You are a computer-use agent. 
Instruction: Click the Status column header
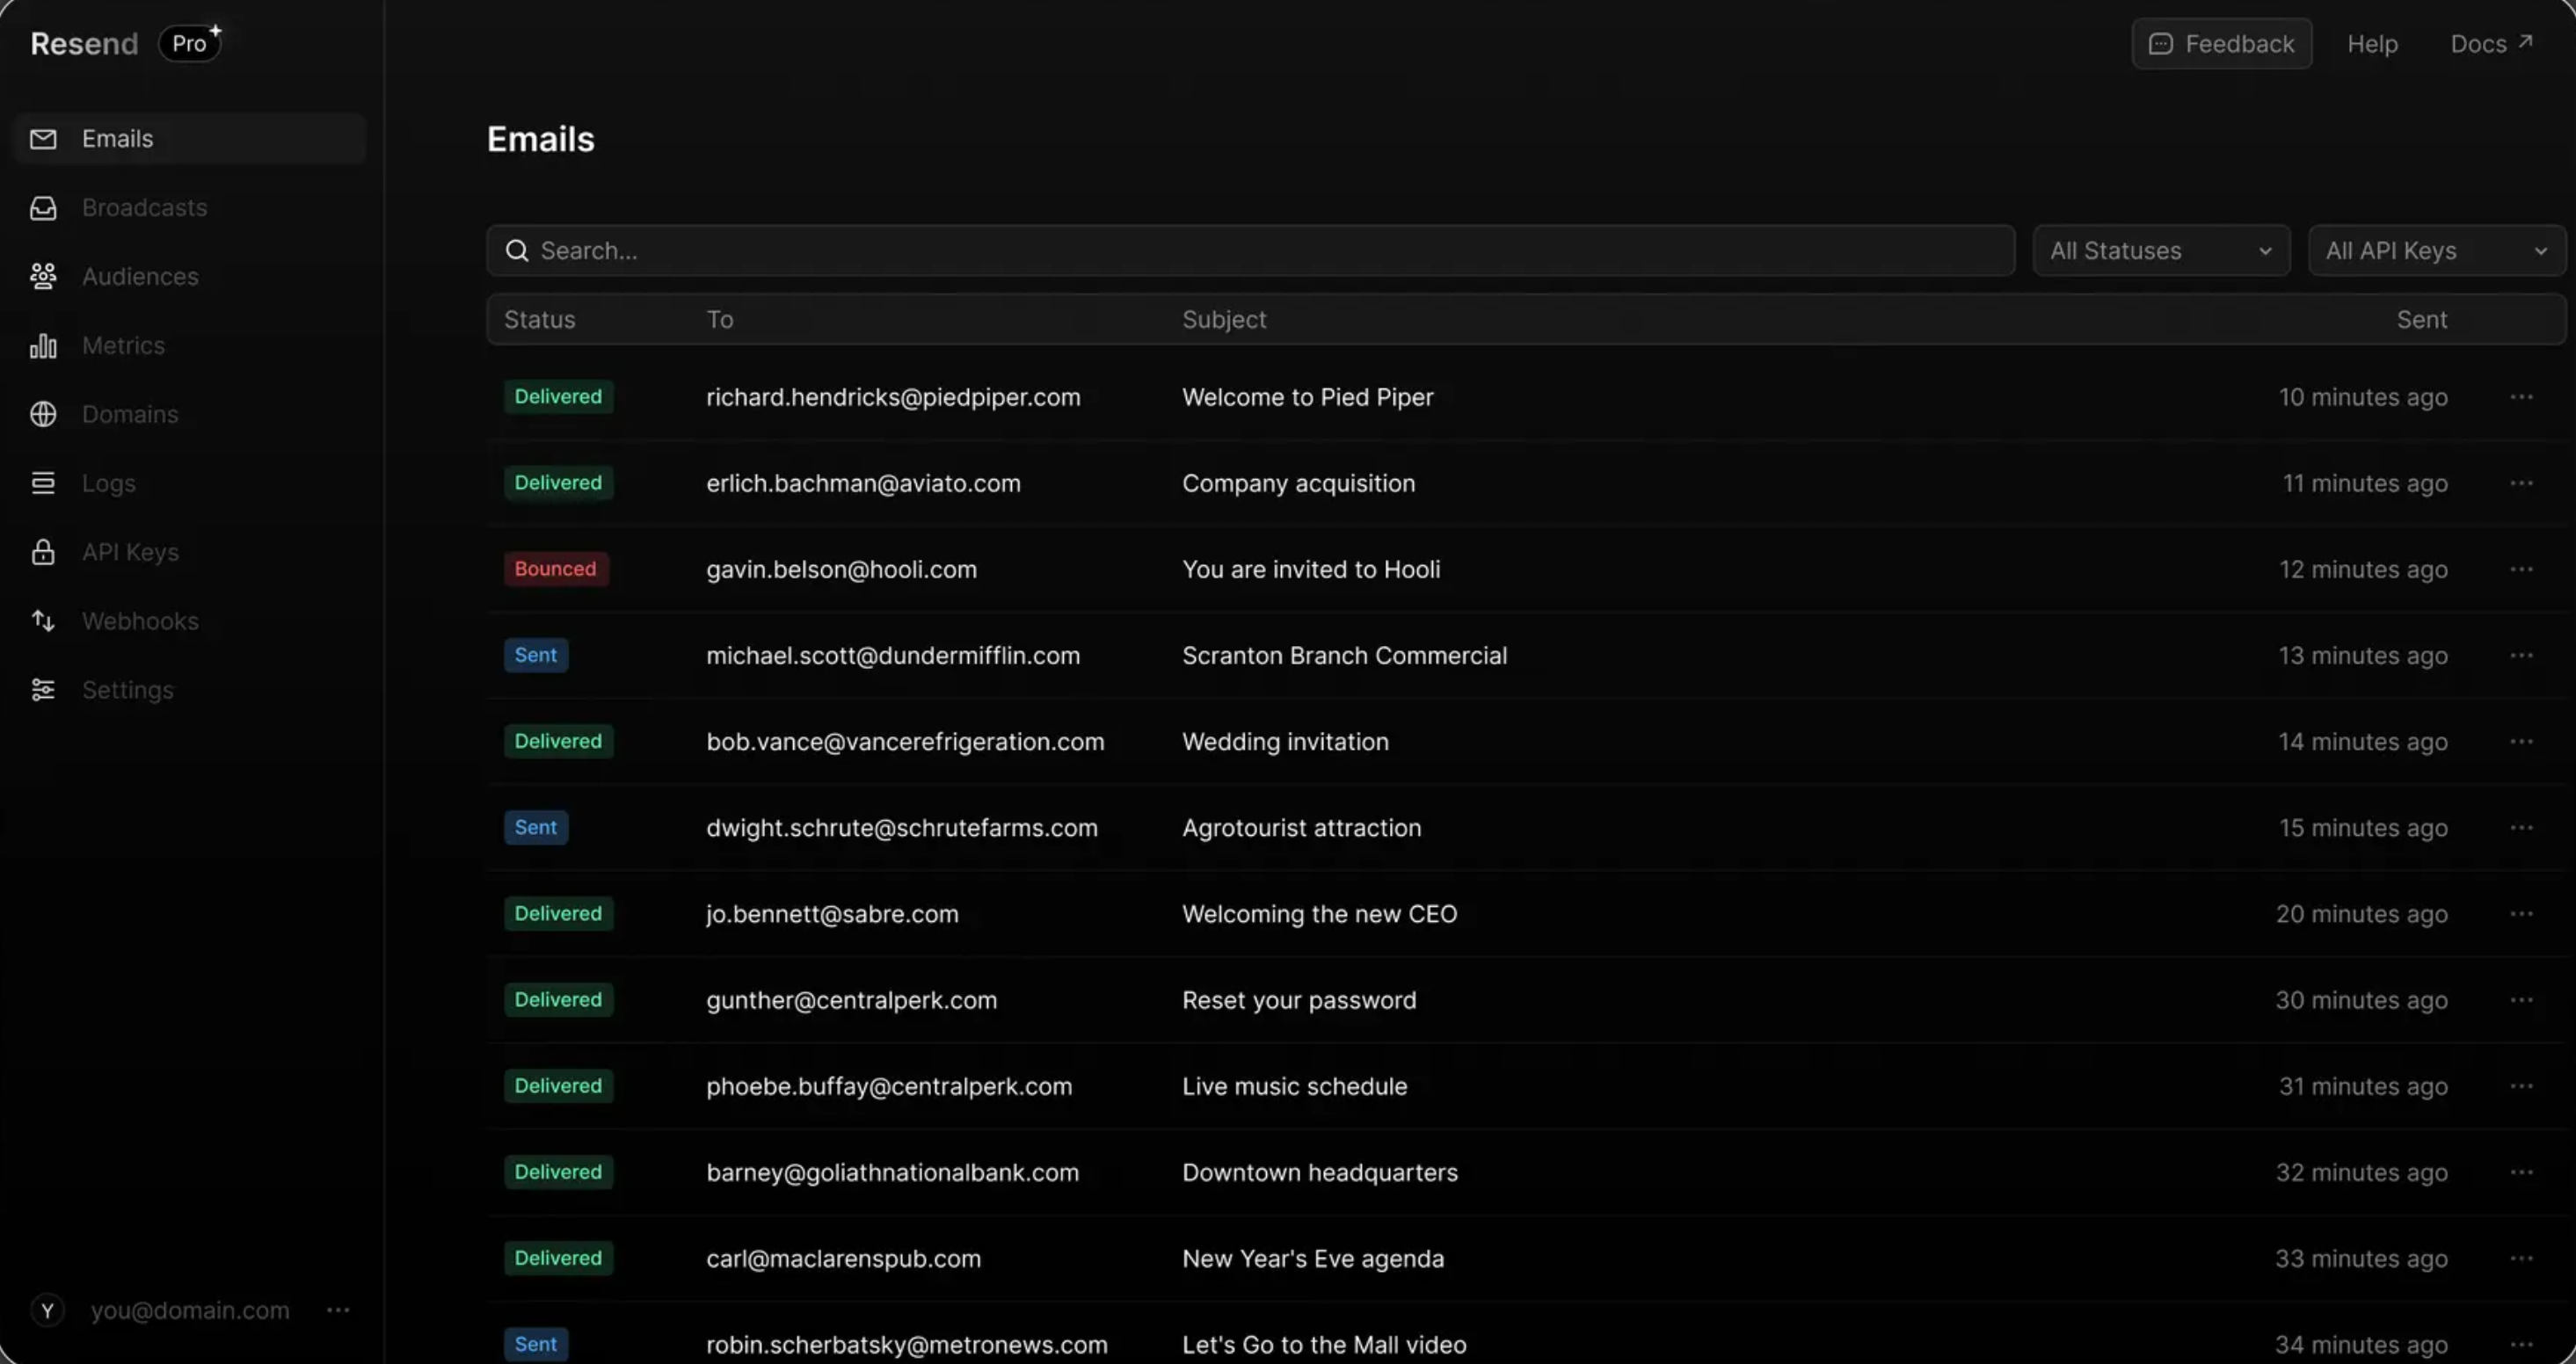pyautogui.click(x=539, y=320)
